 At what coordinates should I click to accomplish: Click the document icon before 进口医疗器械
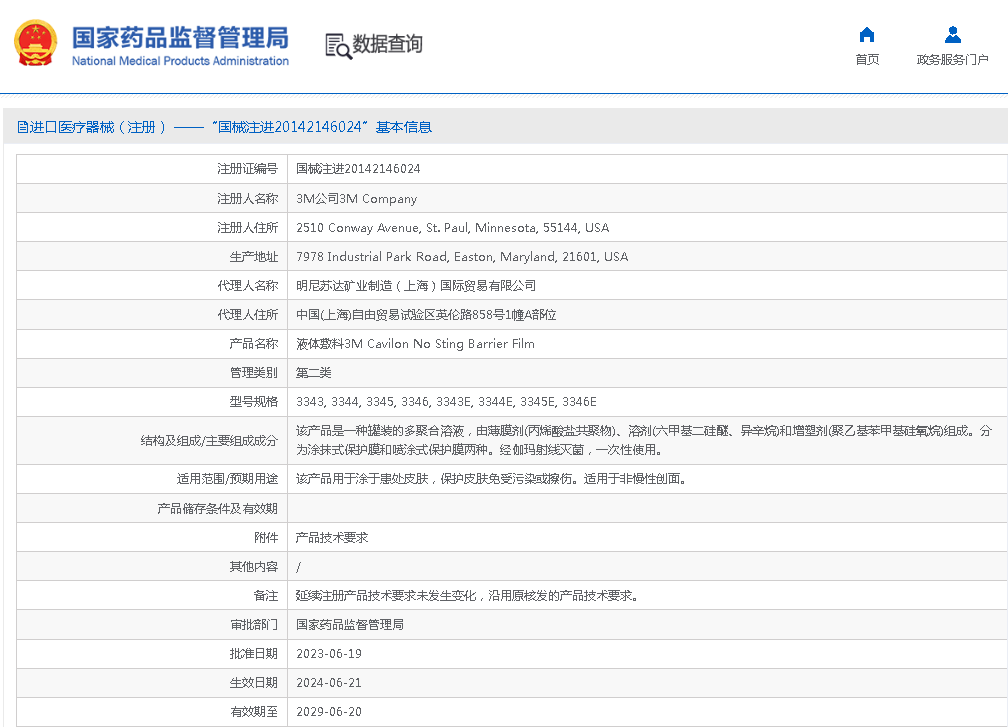(22, 127)
